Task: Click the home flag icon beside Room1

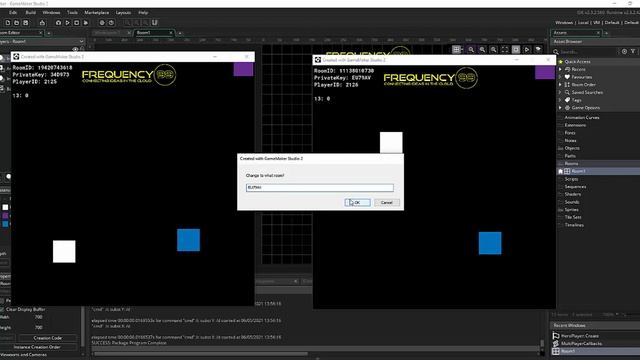Action: (x=560, y=171)
